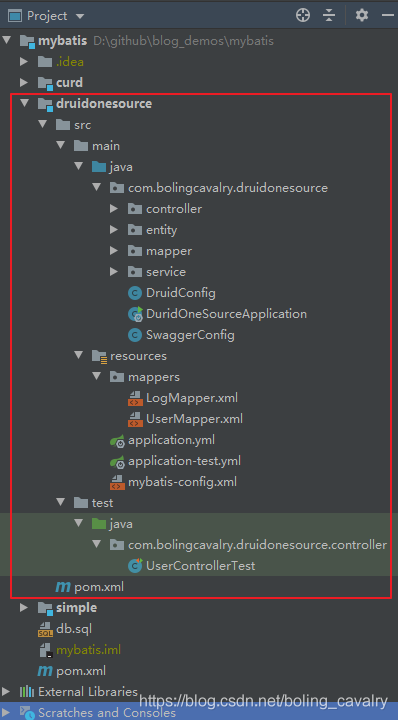Click the SwaggerConfig class icon
398x720 pixels.
point(135,335)
